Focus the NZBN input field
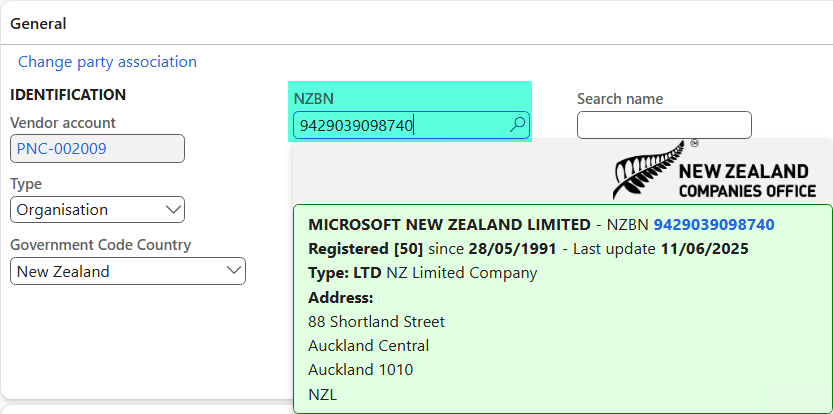Viewport: 833px width, 414px height. 411,125
